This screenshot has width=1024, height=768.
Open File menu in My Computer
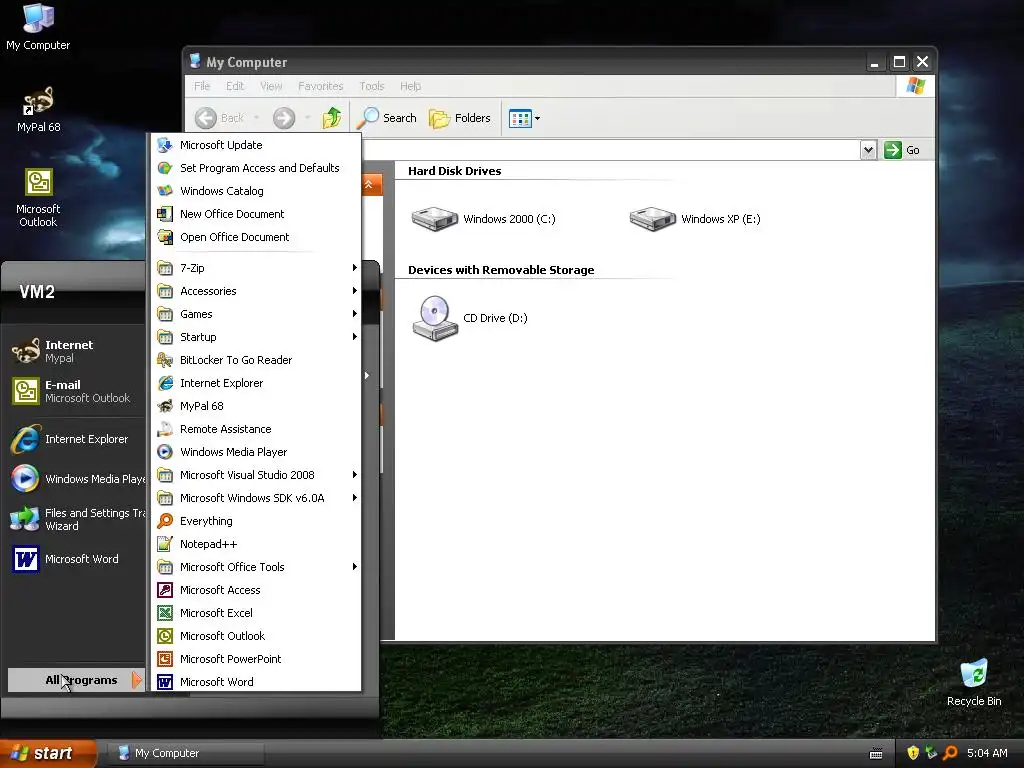(x=202, y=86)
